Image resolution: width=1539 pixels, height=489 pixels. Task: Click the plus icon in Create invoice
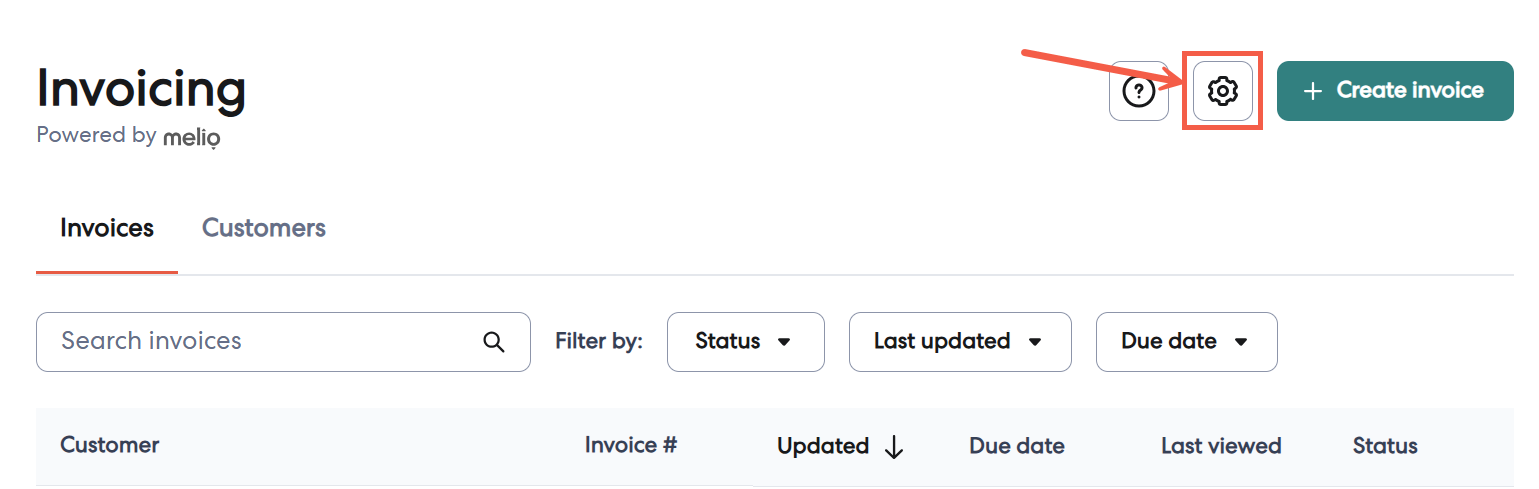coord(1313,91)
